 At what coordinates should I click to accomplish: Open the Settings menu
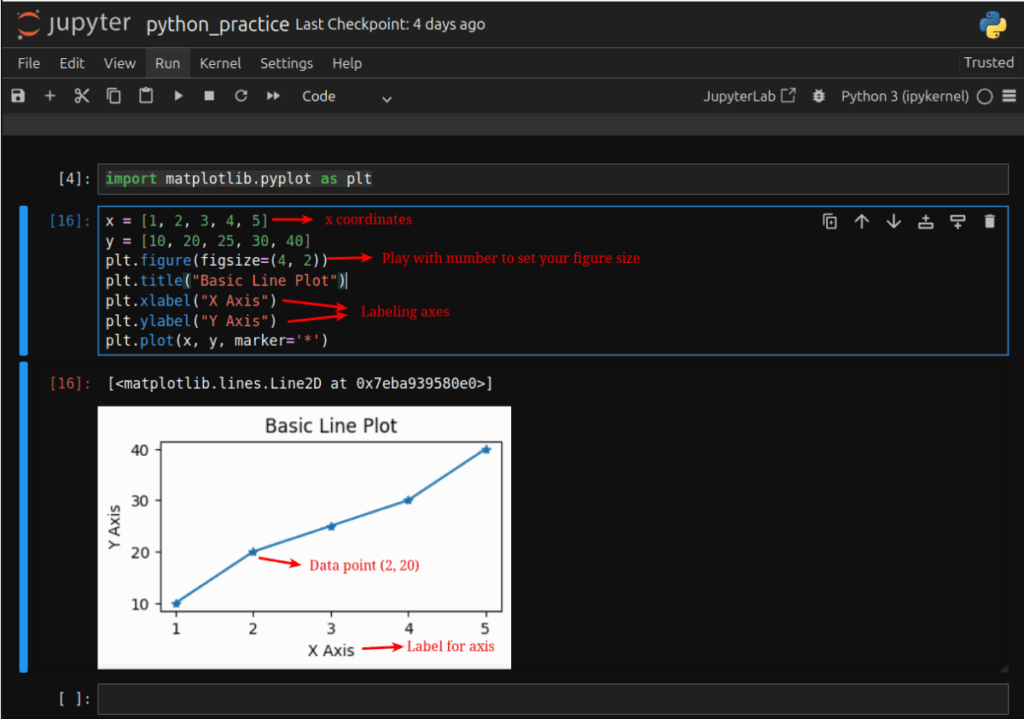(286, 63)
